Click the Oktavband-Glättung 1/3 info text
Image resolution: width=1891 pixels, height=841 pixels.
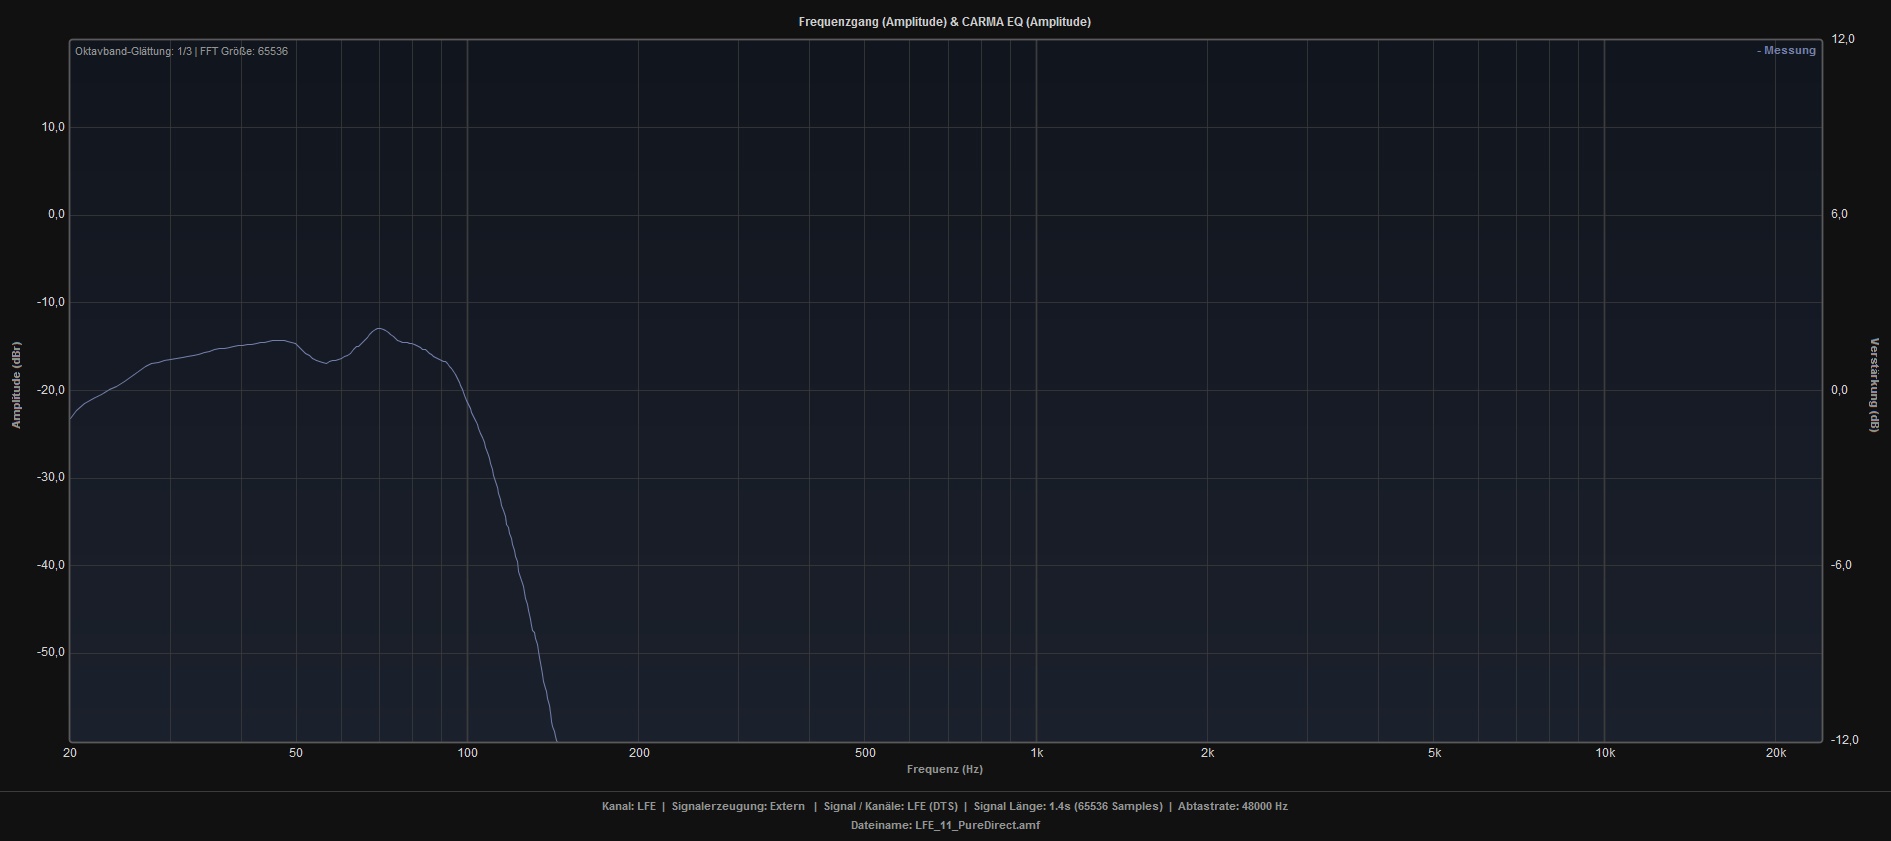pos(181,51)
